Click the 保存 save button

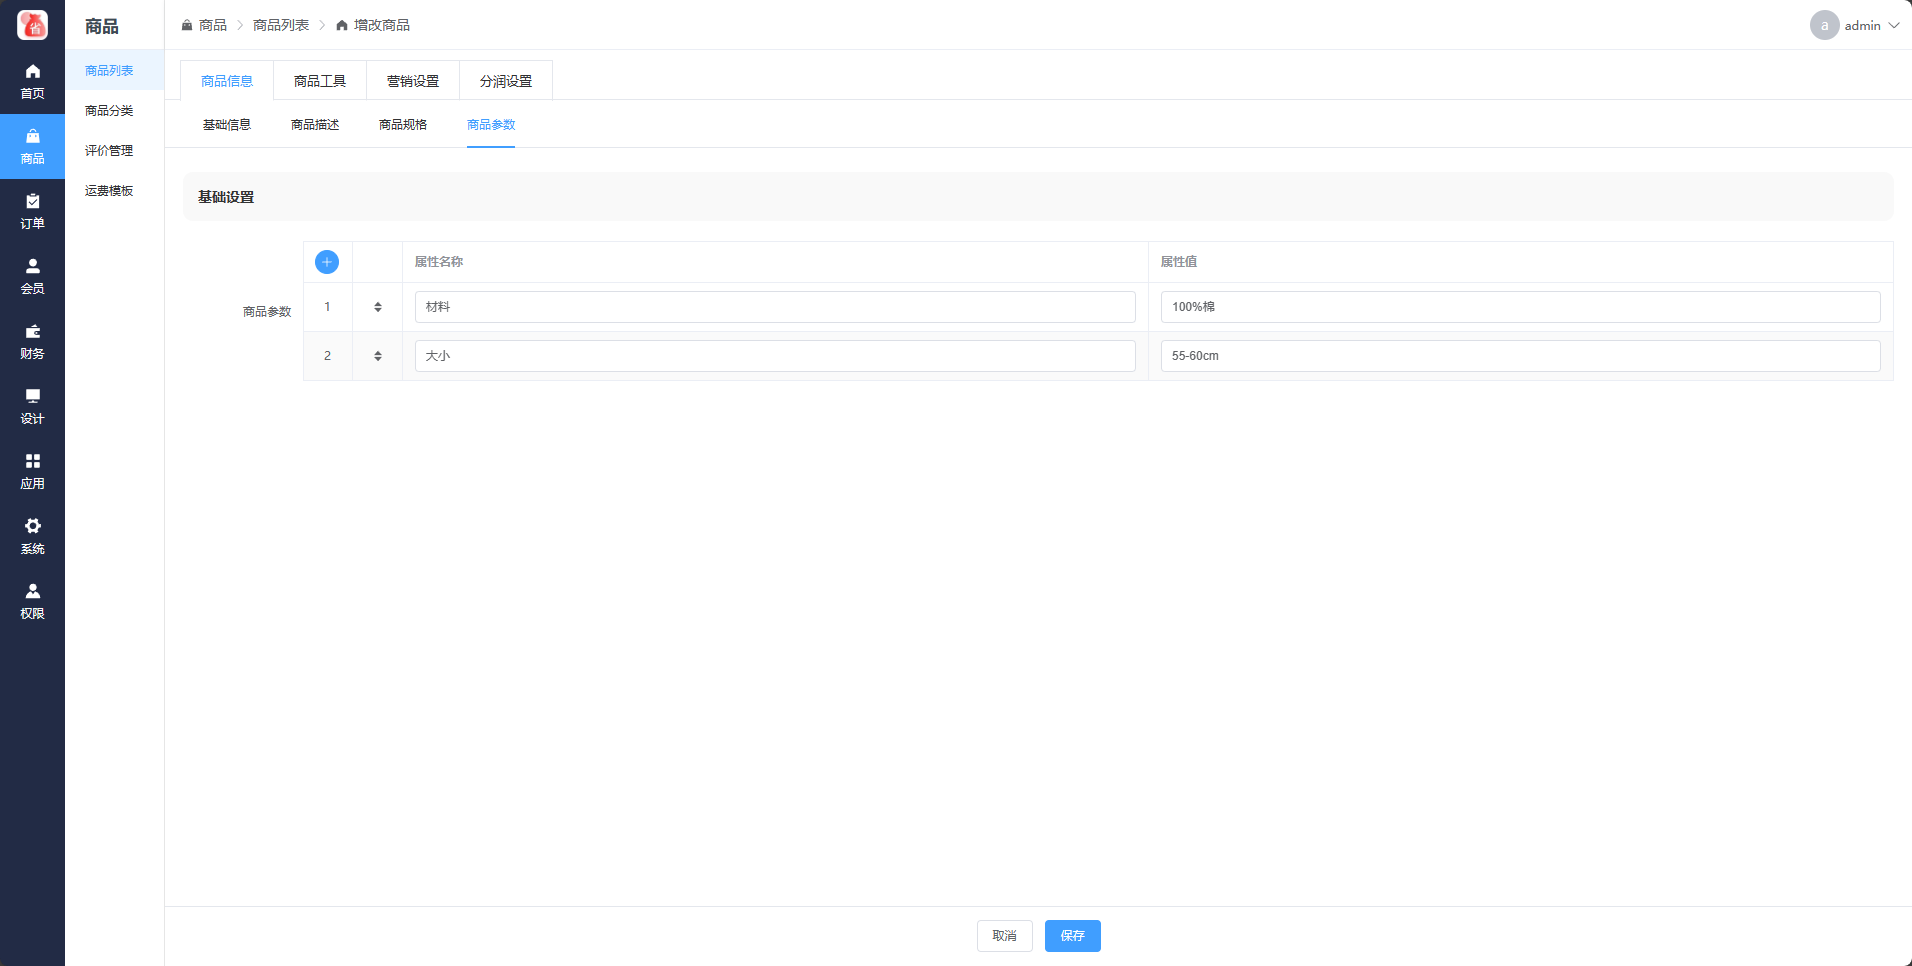(1072, 936)
